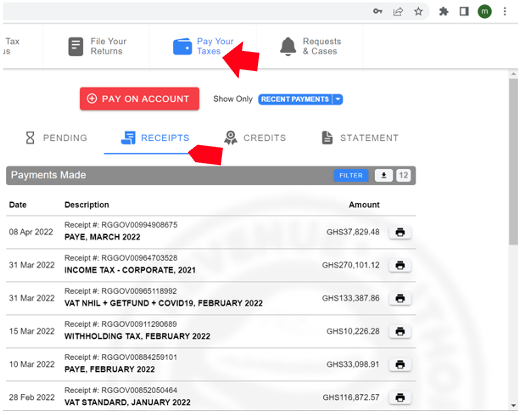Click the Payments Made panel title
Viewport: 522px width, 415px height.
coord(49,175)
